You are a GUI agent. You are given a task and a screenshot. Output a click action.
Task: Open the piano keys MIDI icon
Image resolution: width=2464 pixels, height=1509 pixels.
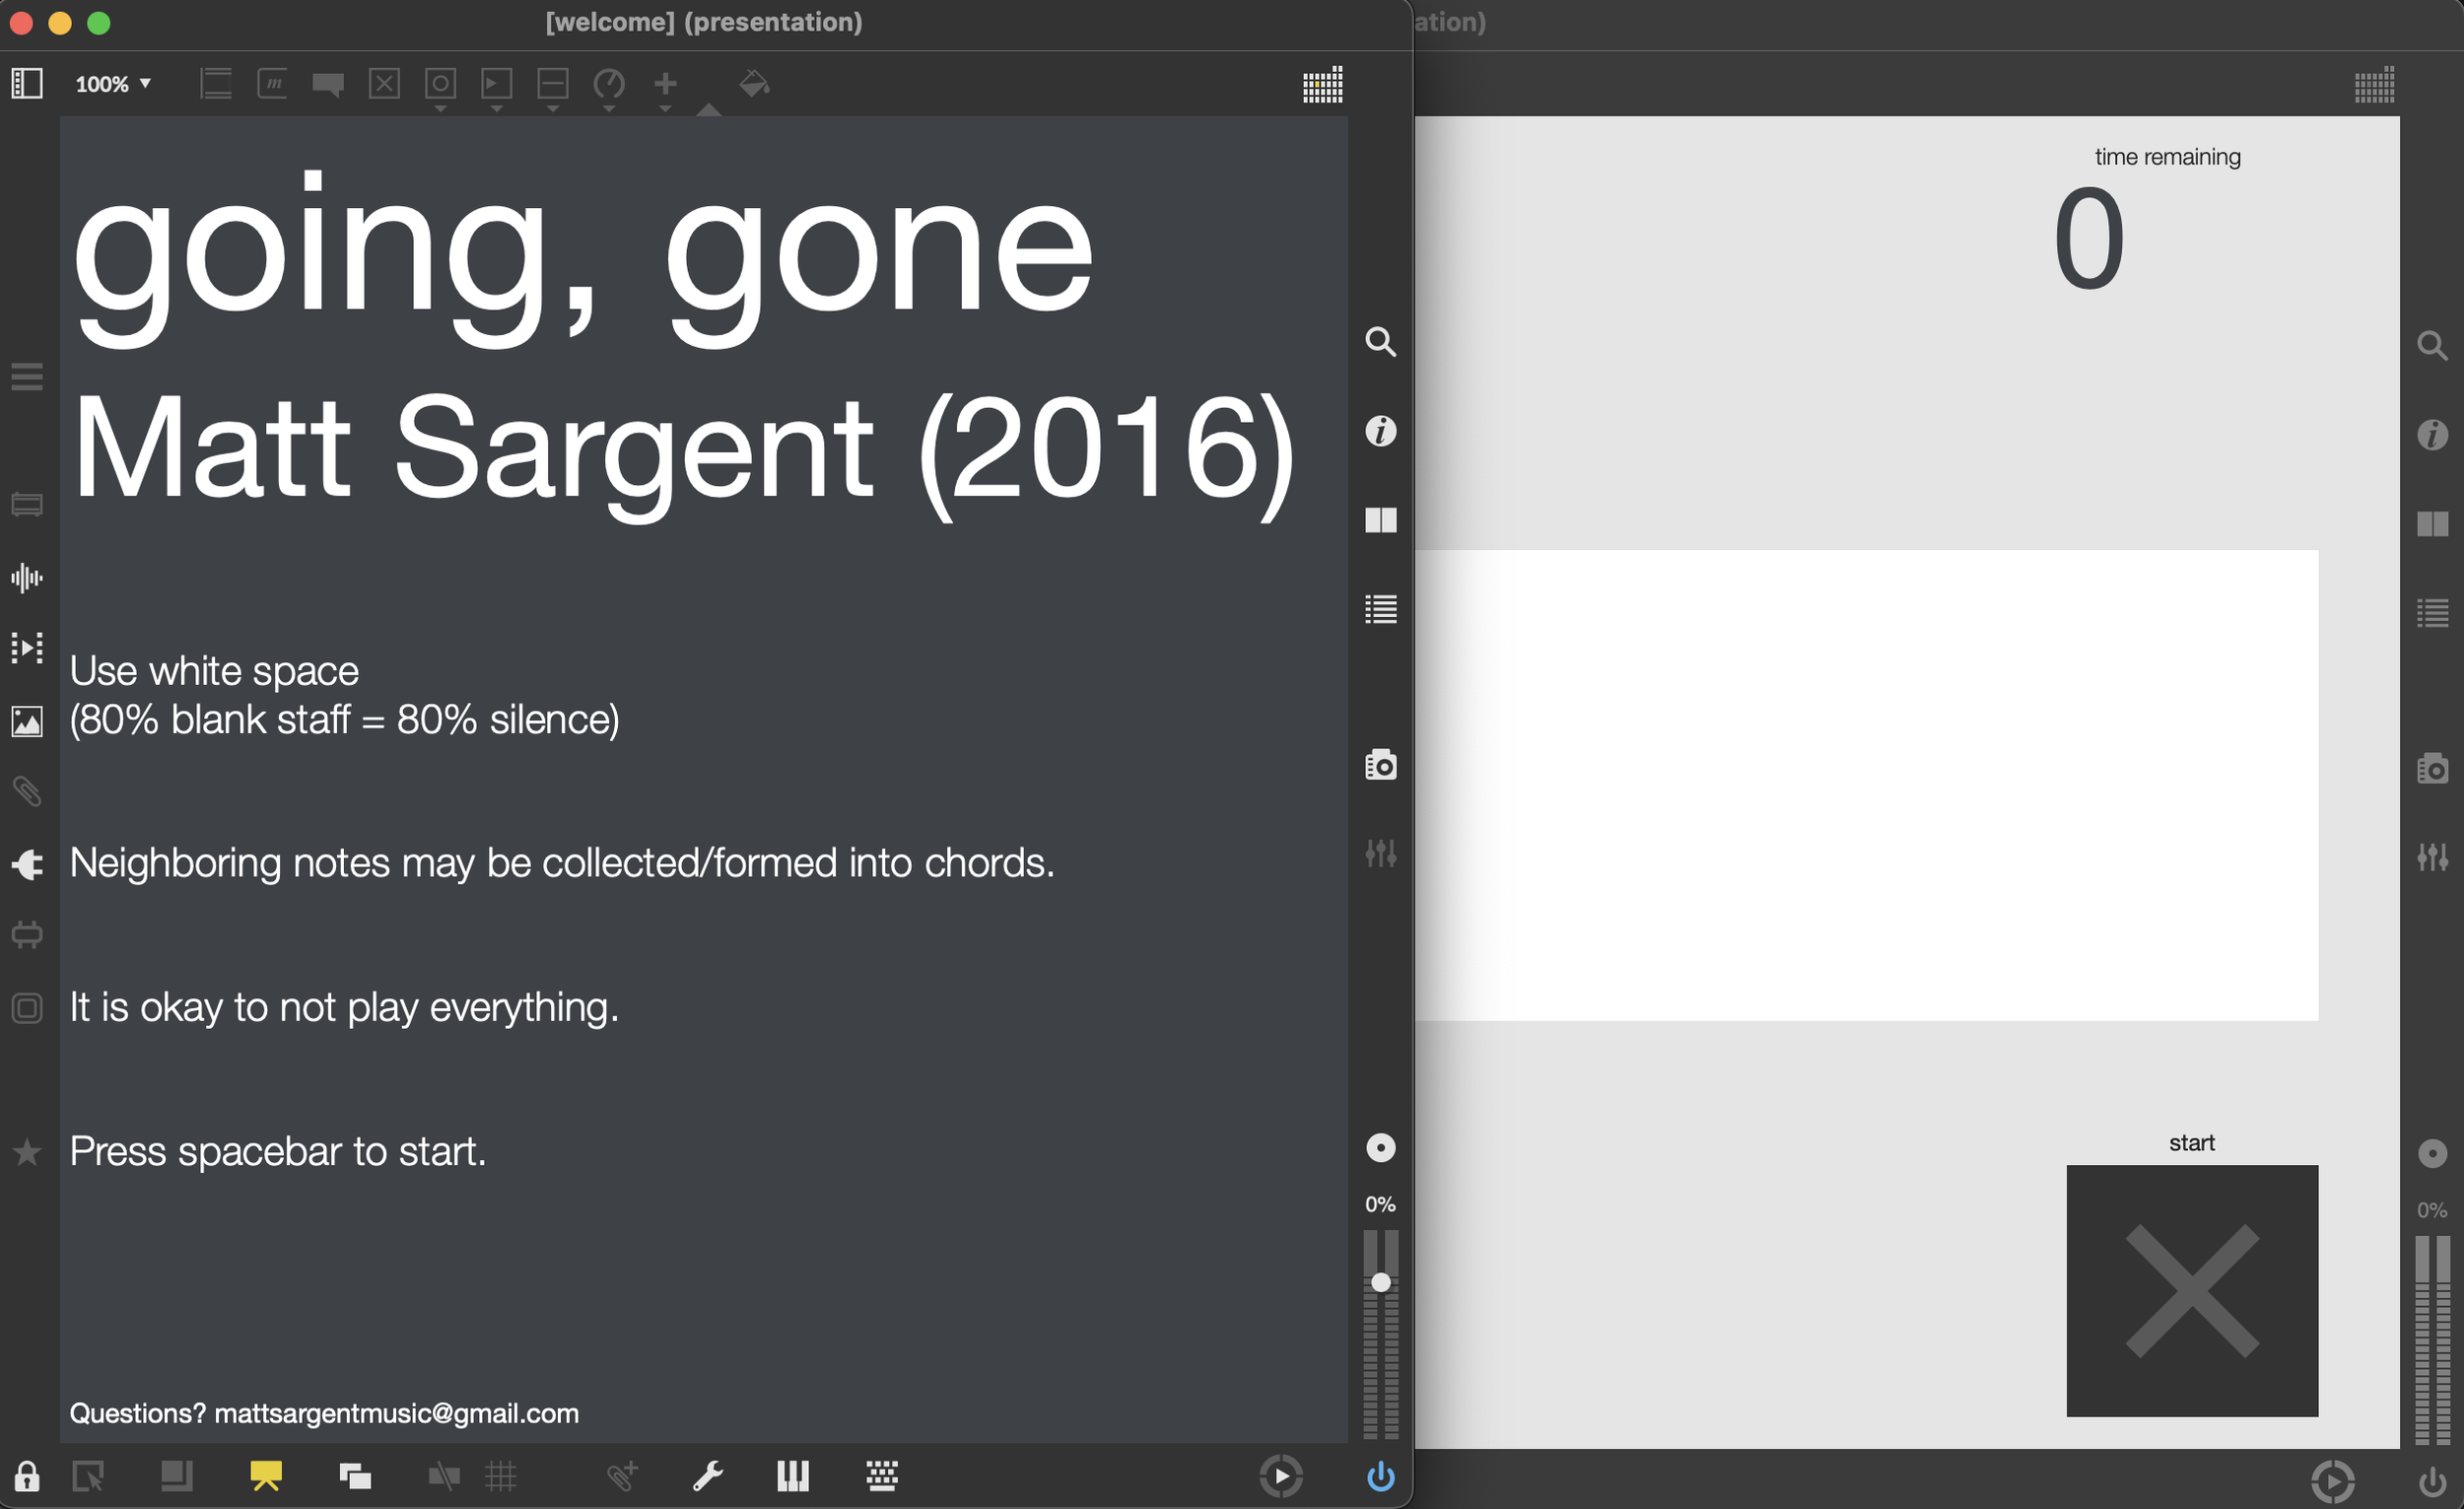[793, 1476]
